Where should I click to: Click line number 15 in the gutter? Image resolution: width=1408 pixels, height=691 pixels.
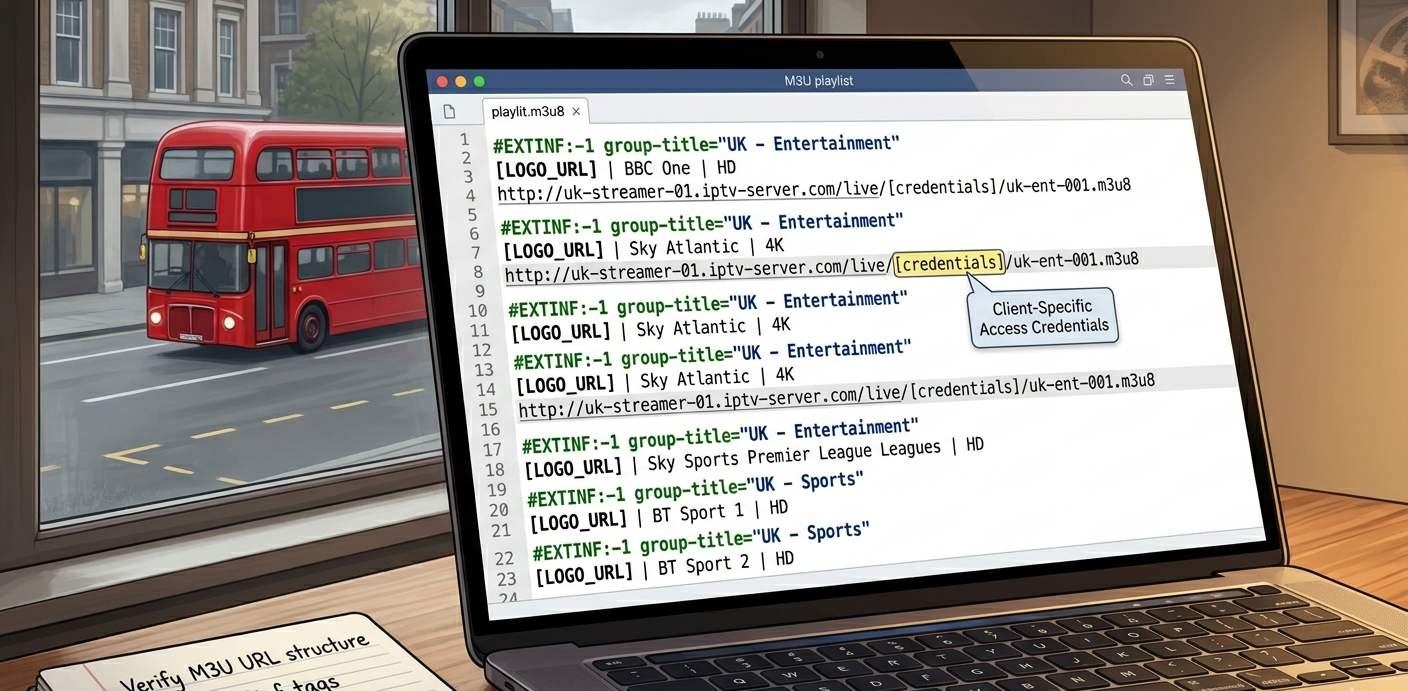tap(487, 410)
